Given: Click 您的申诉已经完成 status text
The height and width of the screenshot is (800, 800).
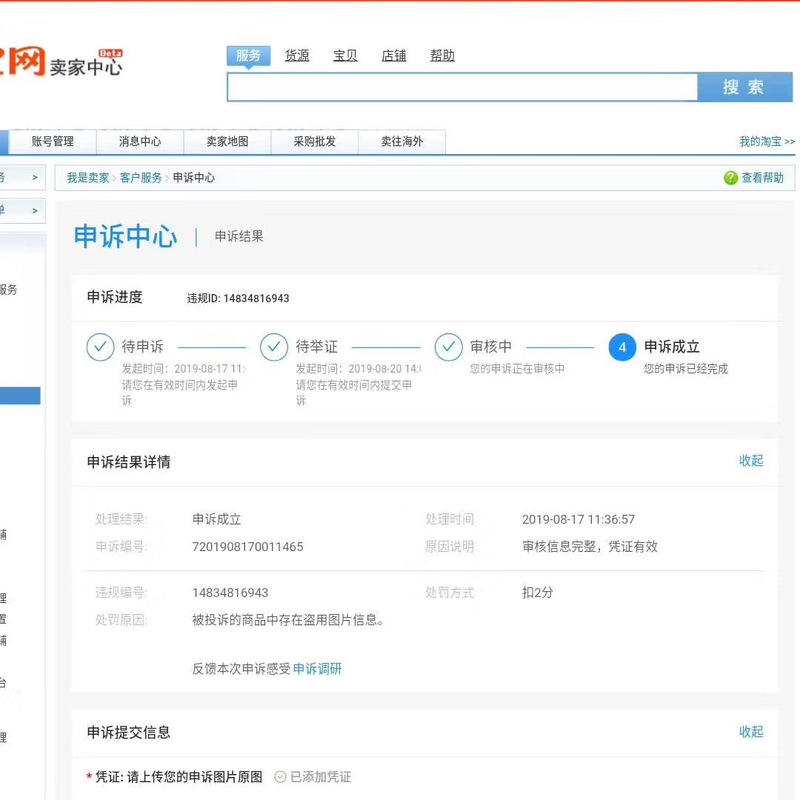Looking at the screenshot, I should tap(686, 368).
